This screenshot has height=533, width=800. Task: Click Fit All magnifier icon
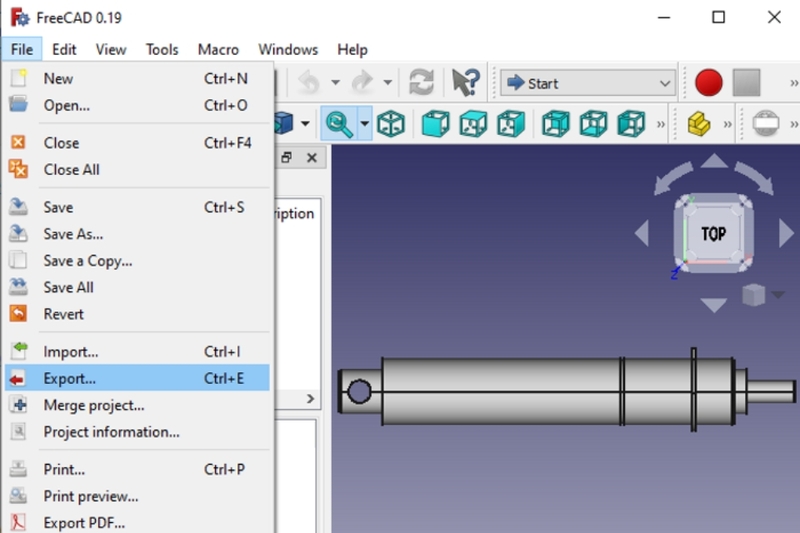(339, 123)
